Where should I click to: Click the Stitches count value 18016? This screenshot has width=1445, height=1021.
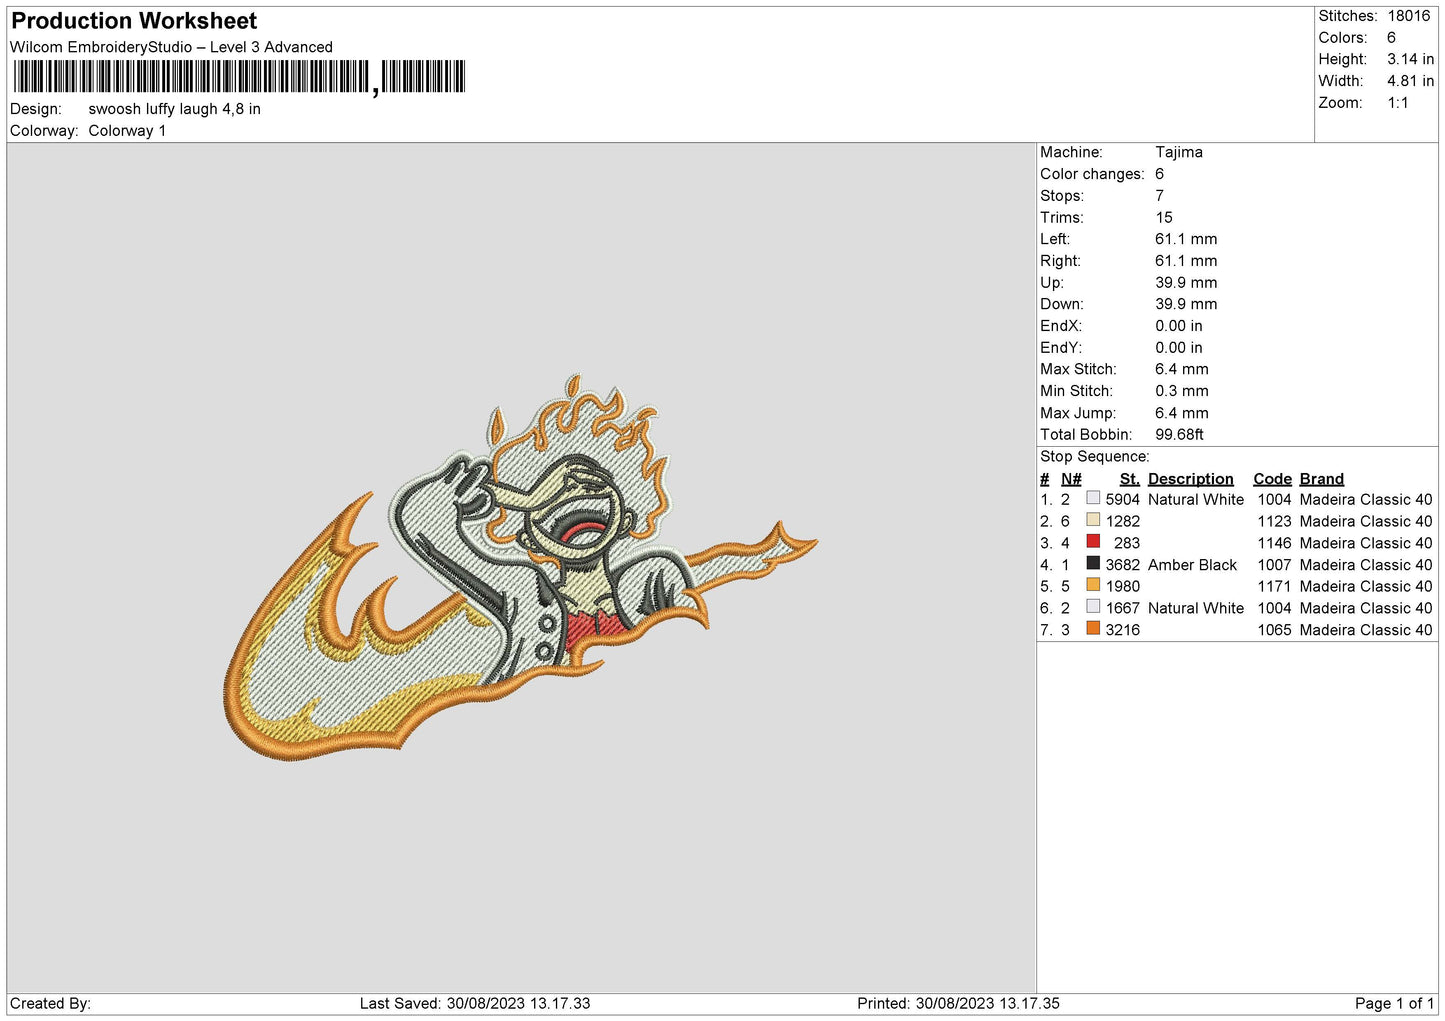(x=1408, y=16)
